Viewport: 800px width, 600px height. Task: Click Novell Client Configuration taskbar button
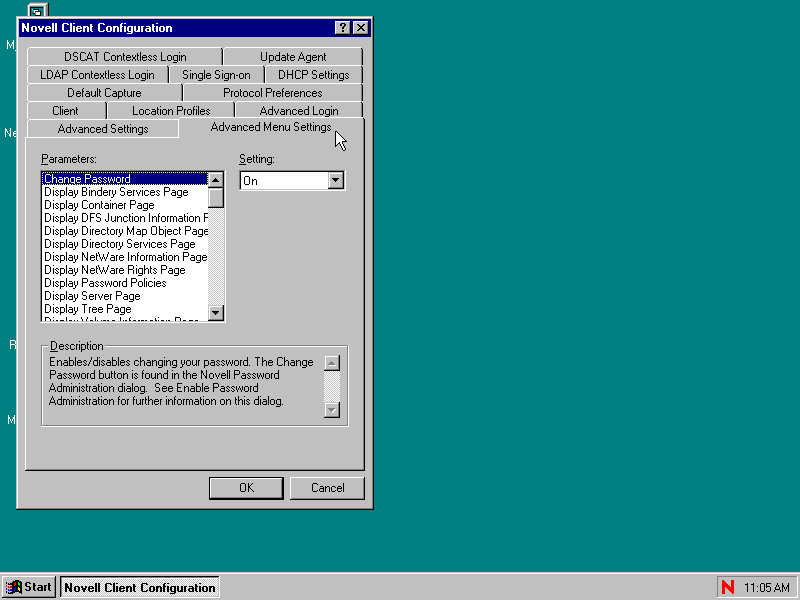140,587
